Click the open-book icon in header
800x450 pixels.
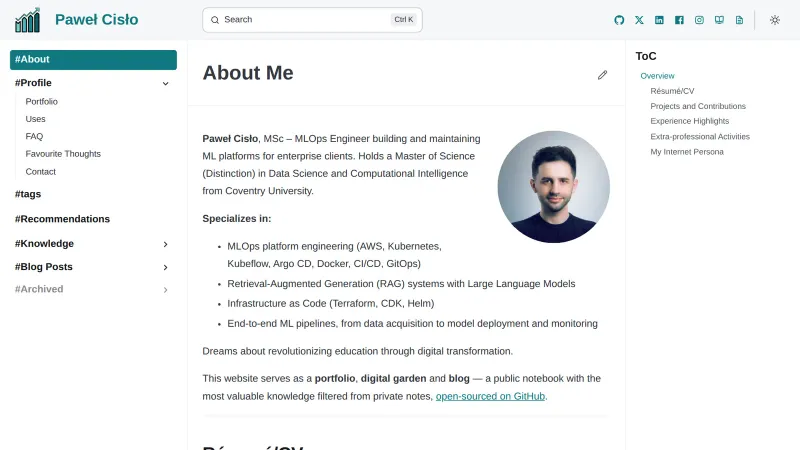pyautogui.click(x=719, y=20)
